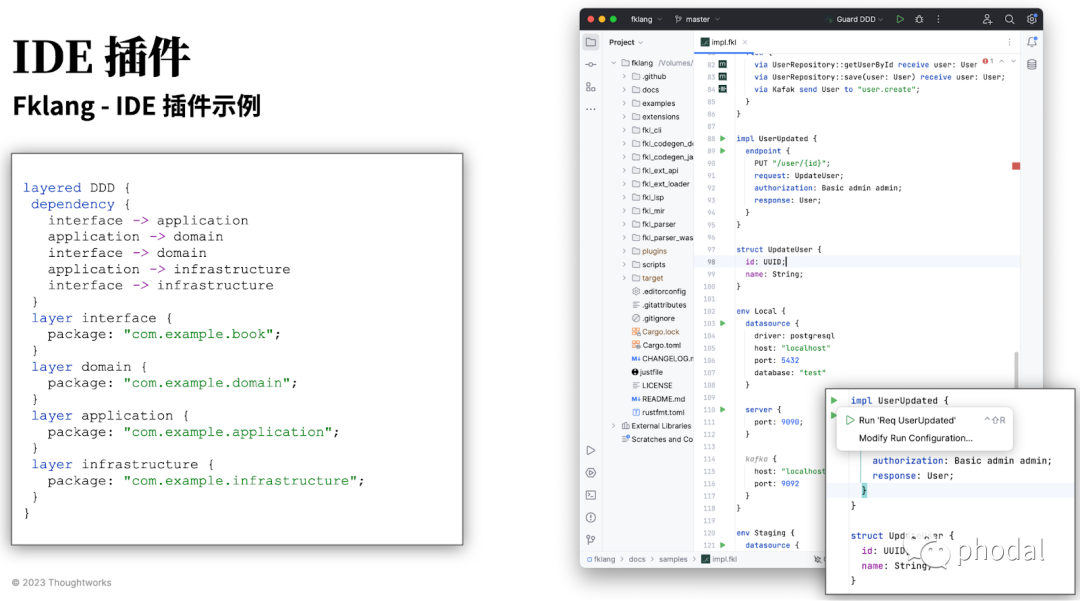Open more run actions menu

[x=938, y=19]
